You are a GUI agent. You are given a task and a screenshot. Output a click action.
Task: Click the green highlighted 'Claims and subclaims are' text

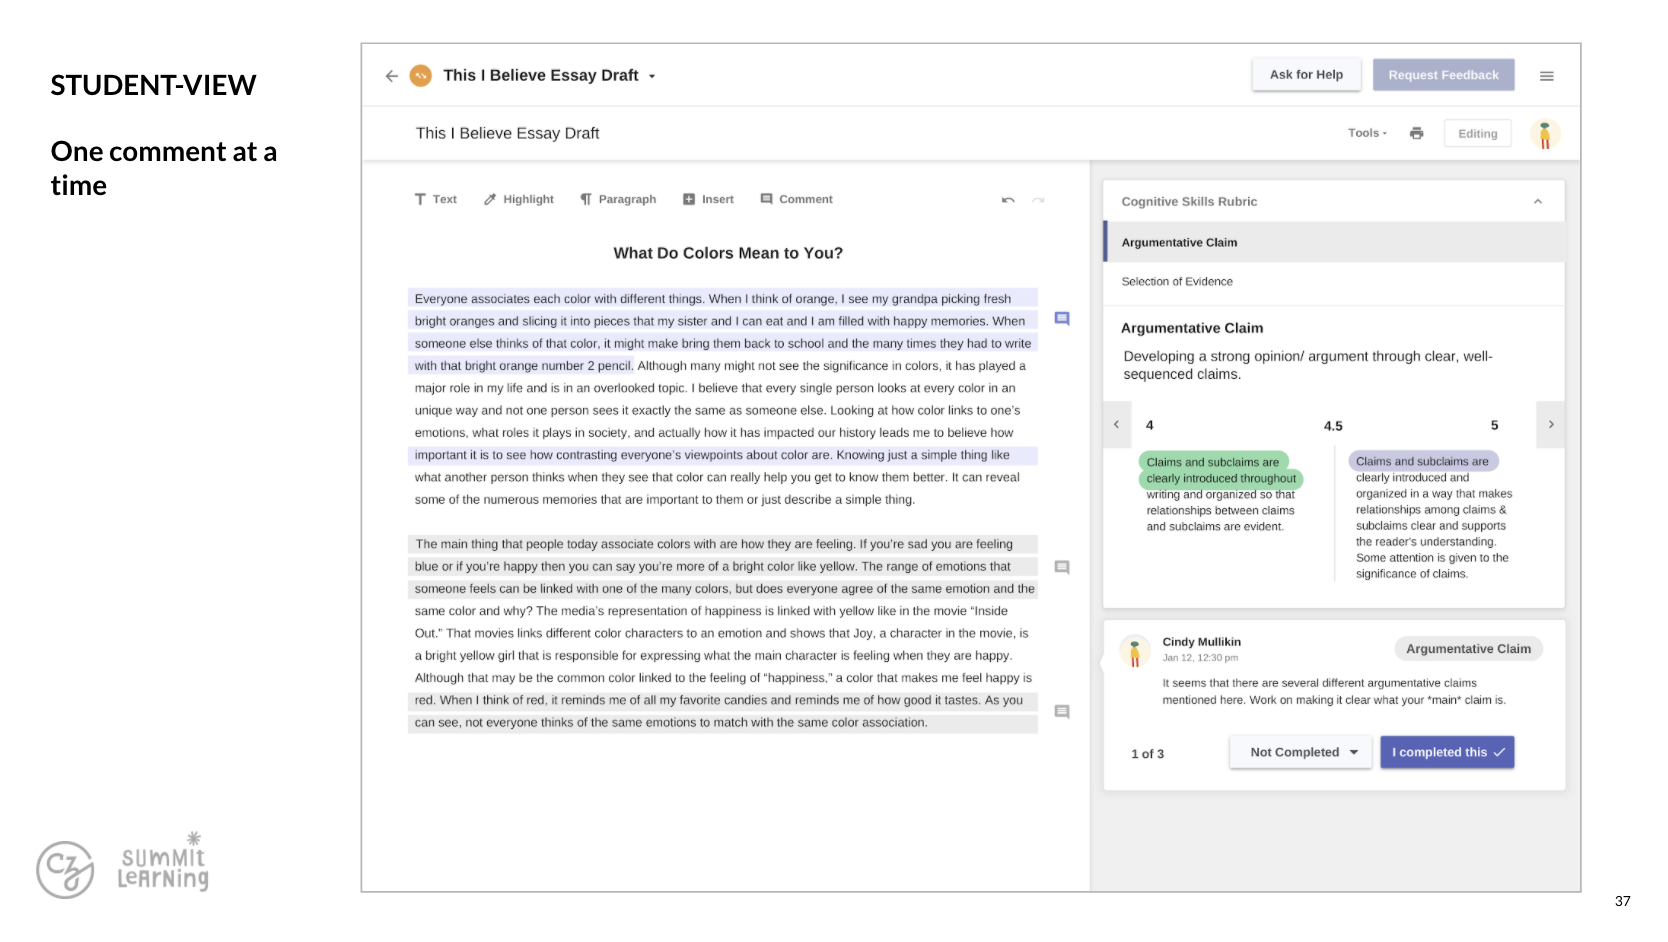(1213, 462)
